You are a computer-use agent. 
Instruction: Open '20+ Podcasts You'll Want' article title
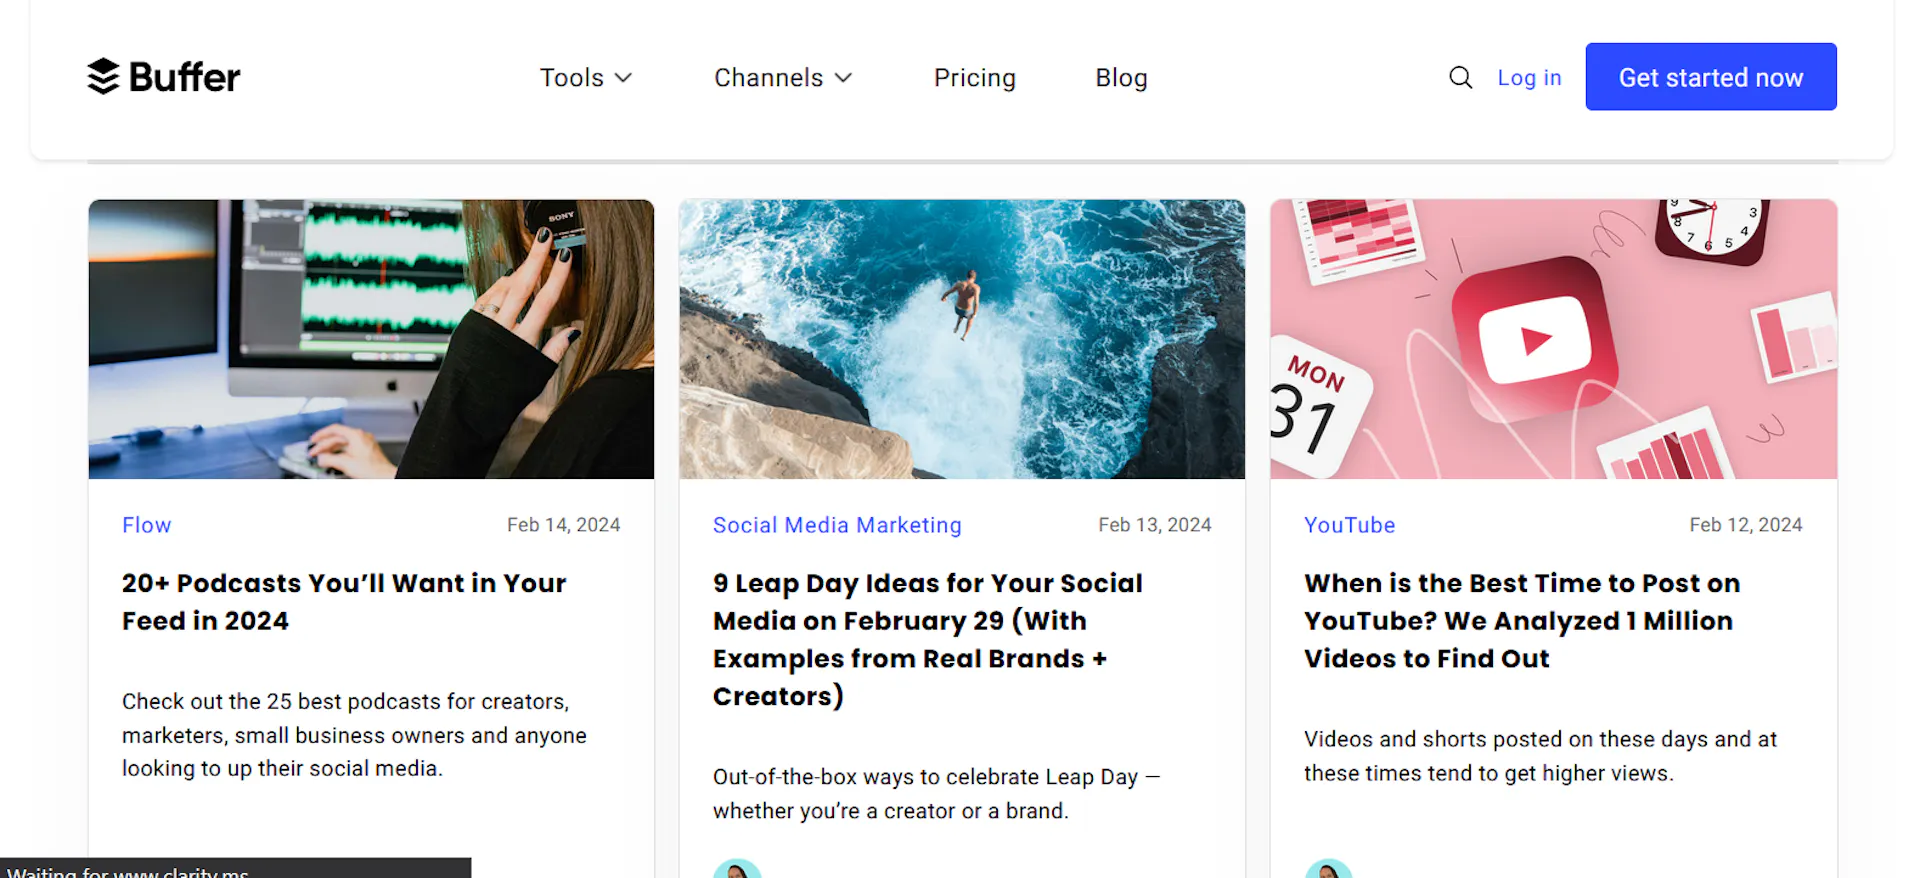point(344,602)
